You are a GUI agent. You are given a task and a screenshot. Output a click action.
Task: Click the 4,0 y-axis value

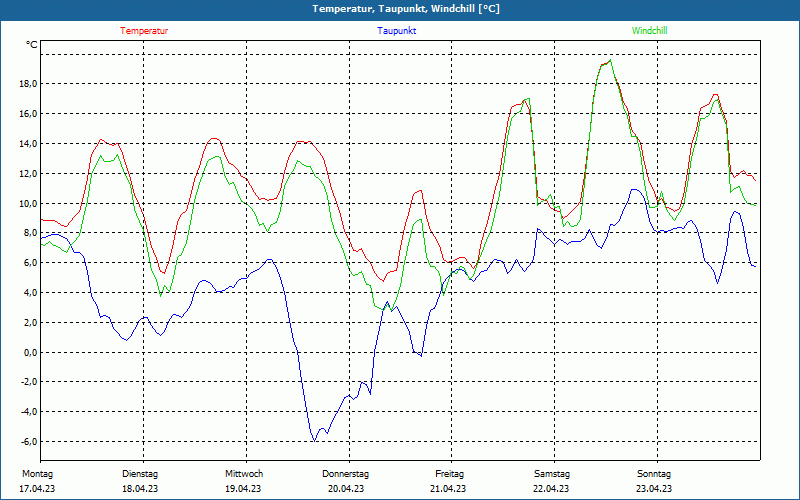(30, 292)
